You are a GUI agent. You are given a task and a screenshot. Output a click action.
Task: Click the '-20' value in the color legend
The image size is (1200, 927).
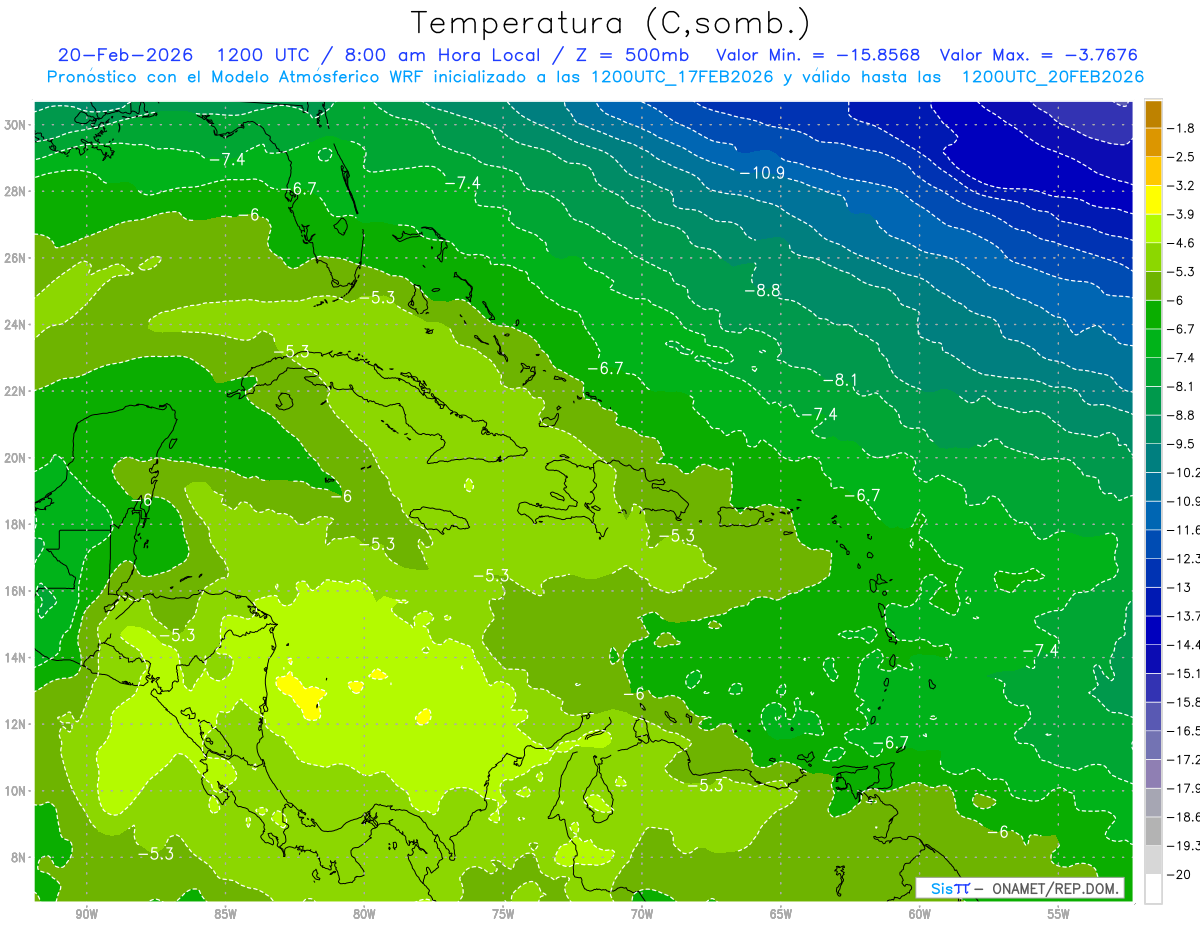(1178, 874)
